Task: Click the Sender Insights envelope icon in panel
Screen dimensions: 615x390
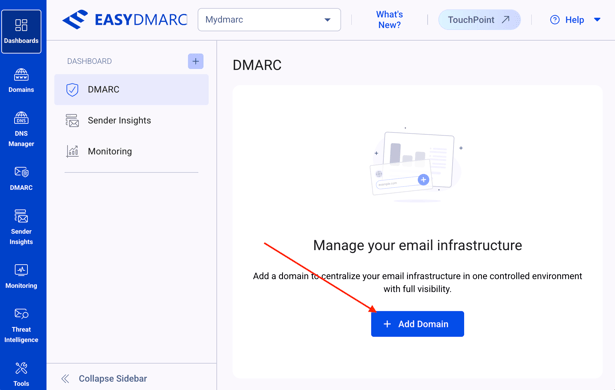Action: coord(72,120)
